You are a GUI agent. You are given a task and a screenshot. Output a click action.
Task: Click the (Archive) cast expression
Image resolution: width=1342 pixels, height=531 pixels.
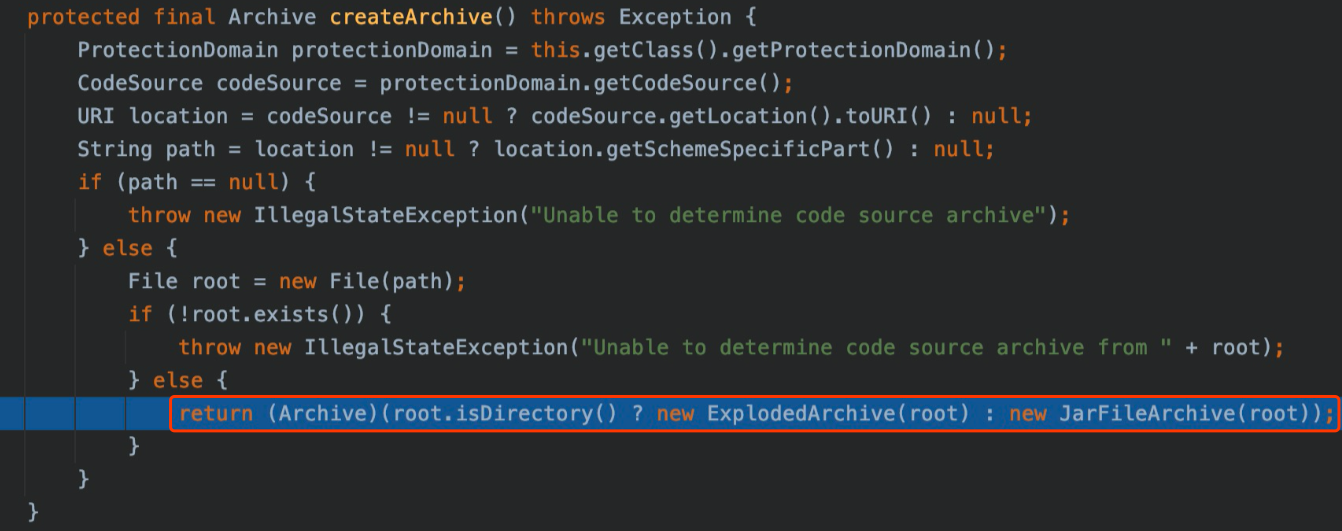324,413
